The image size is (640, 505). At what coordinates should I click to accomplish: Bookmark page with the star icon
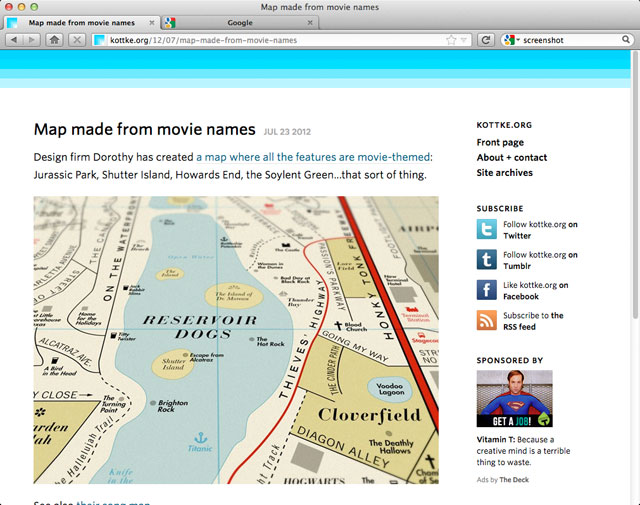coord(451,40)
